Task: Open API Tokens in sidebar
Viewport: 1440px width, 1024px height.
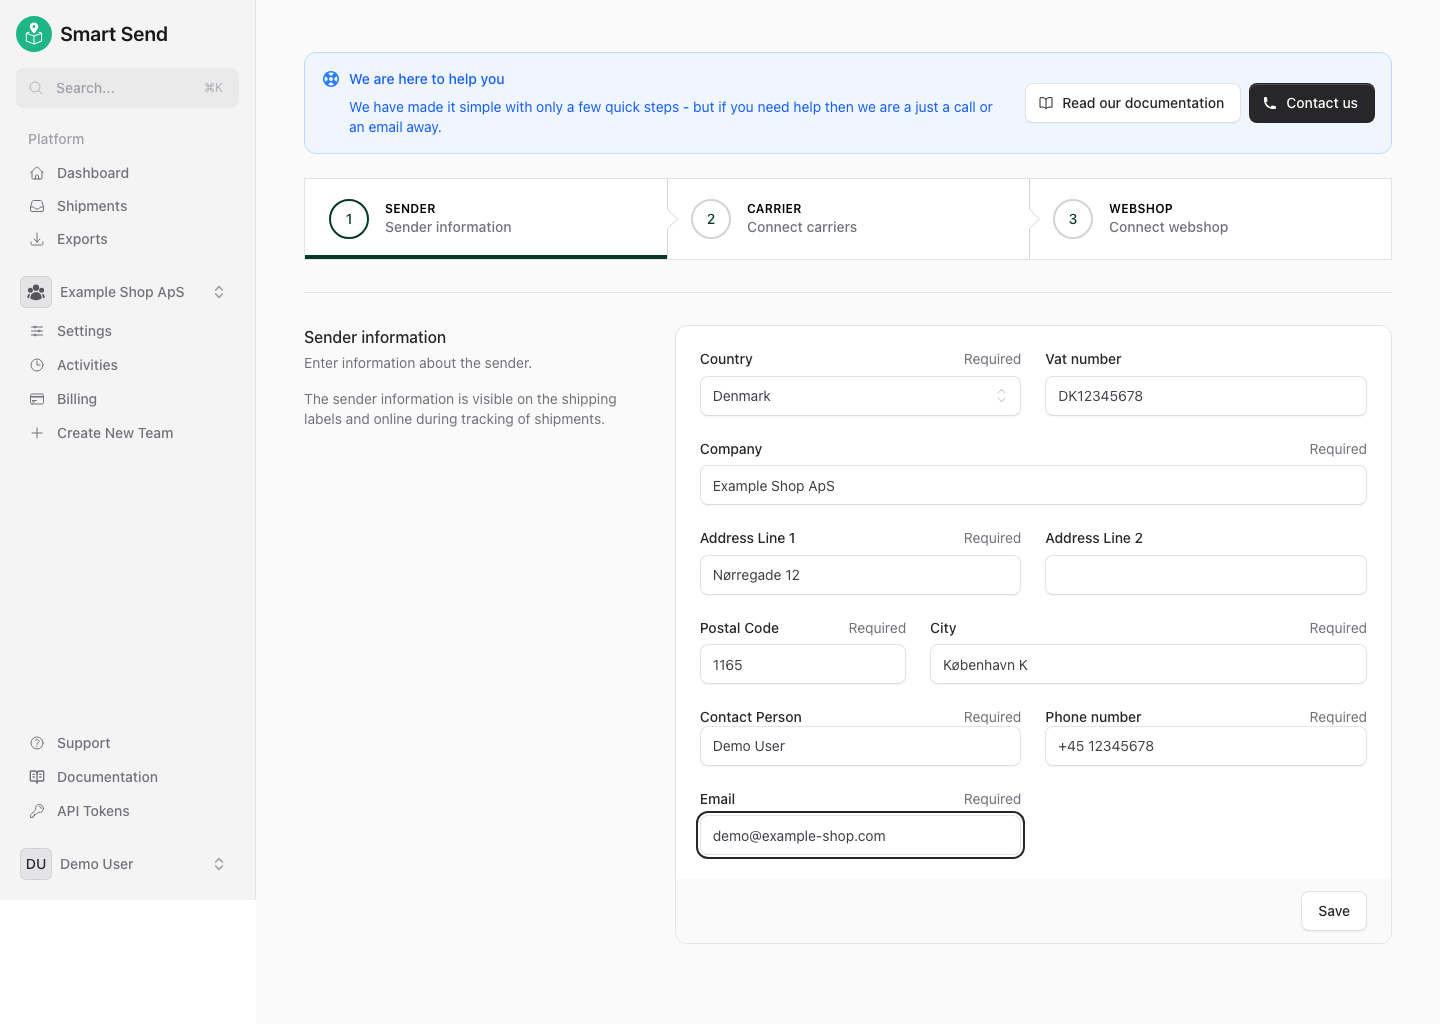Action: point(128,811)
